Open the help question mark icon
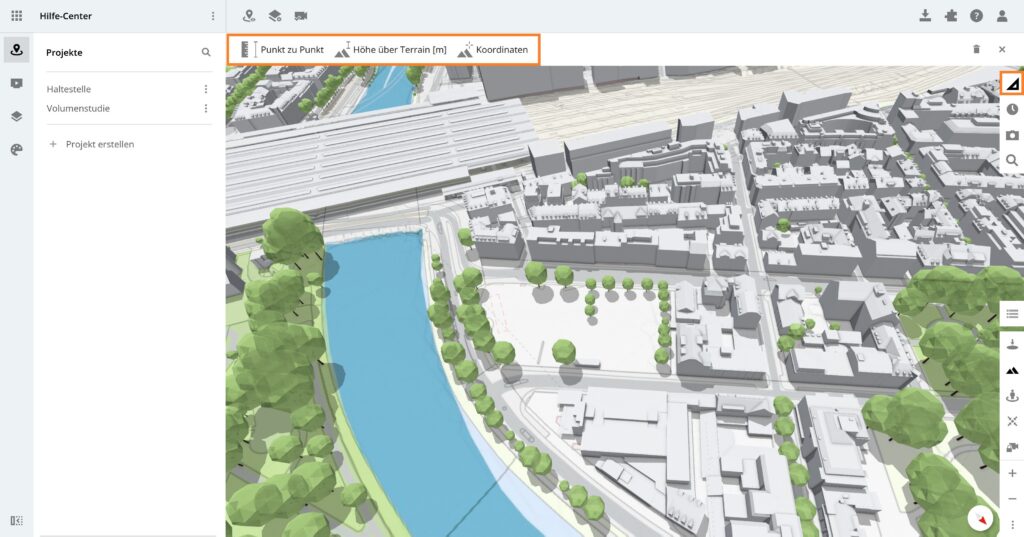This screenshot has width=1024, height=537. click(976, 16)
